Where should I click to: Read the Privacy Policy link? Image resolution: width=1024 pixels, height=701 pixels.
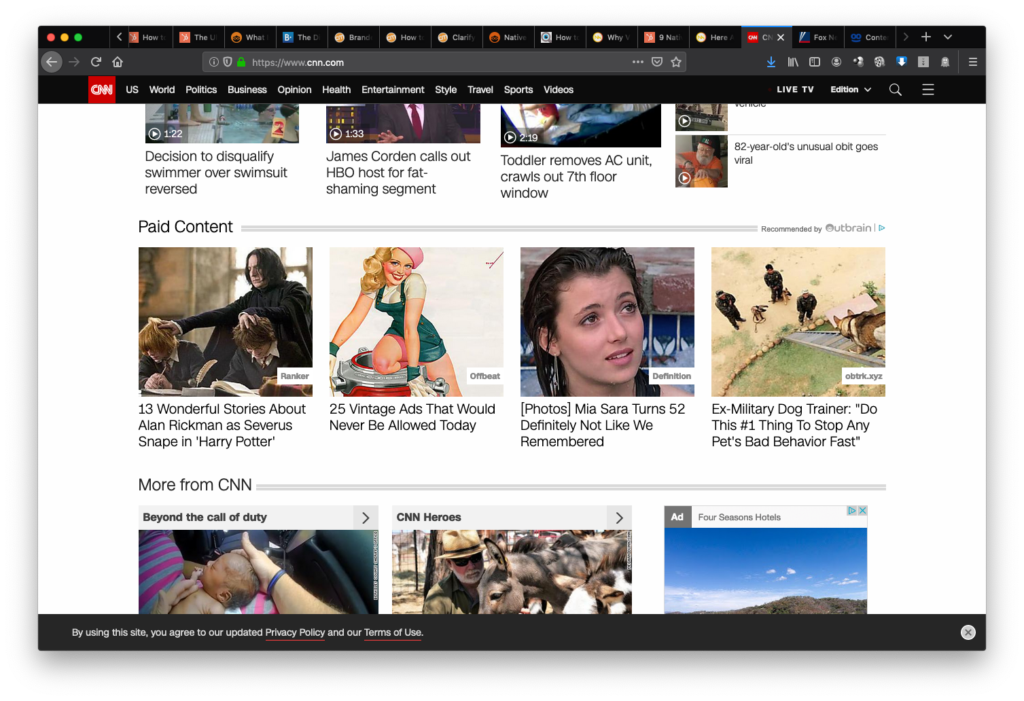[295, 632]
